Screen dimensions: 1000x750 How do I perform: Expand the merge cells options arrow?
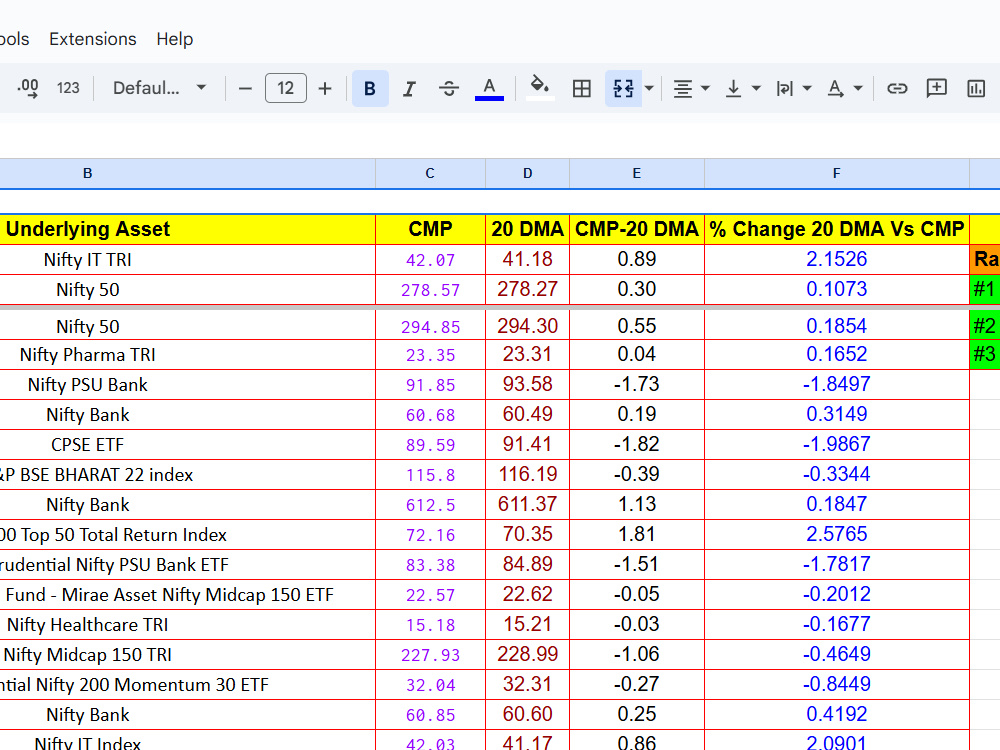click(x=649, y=89)
